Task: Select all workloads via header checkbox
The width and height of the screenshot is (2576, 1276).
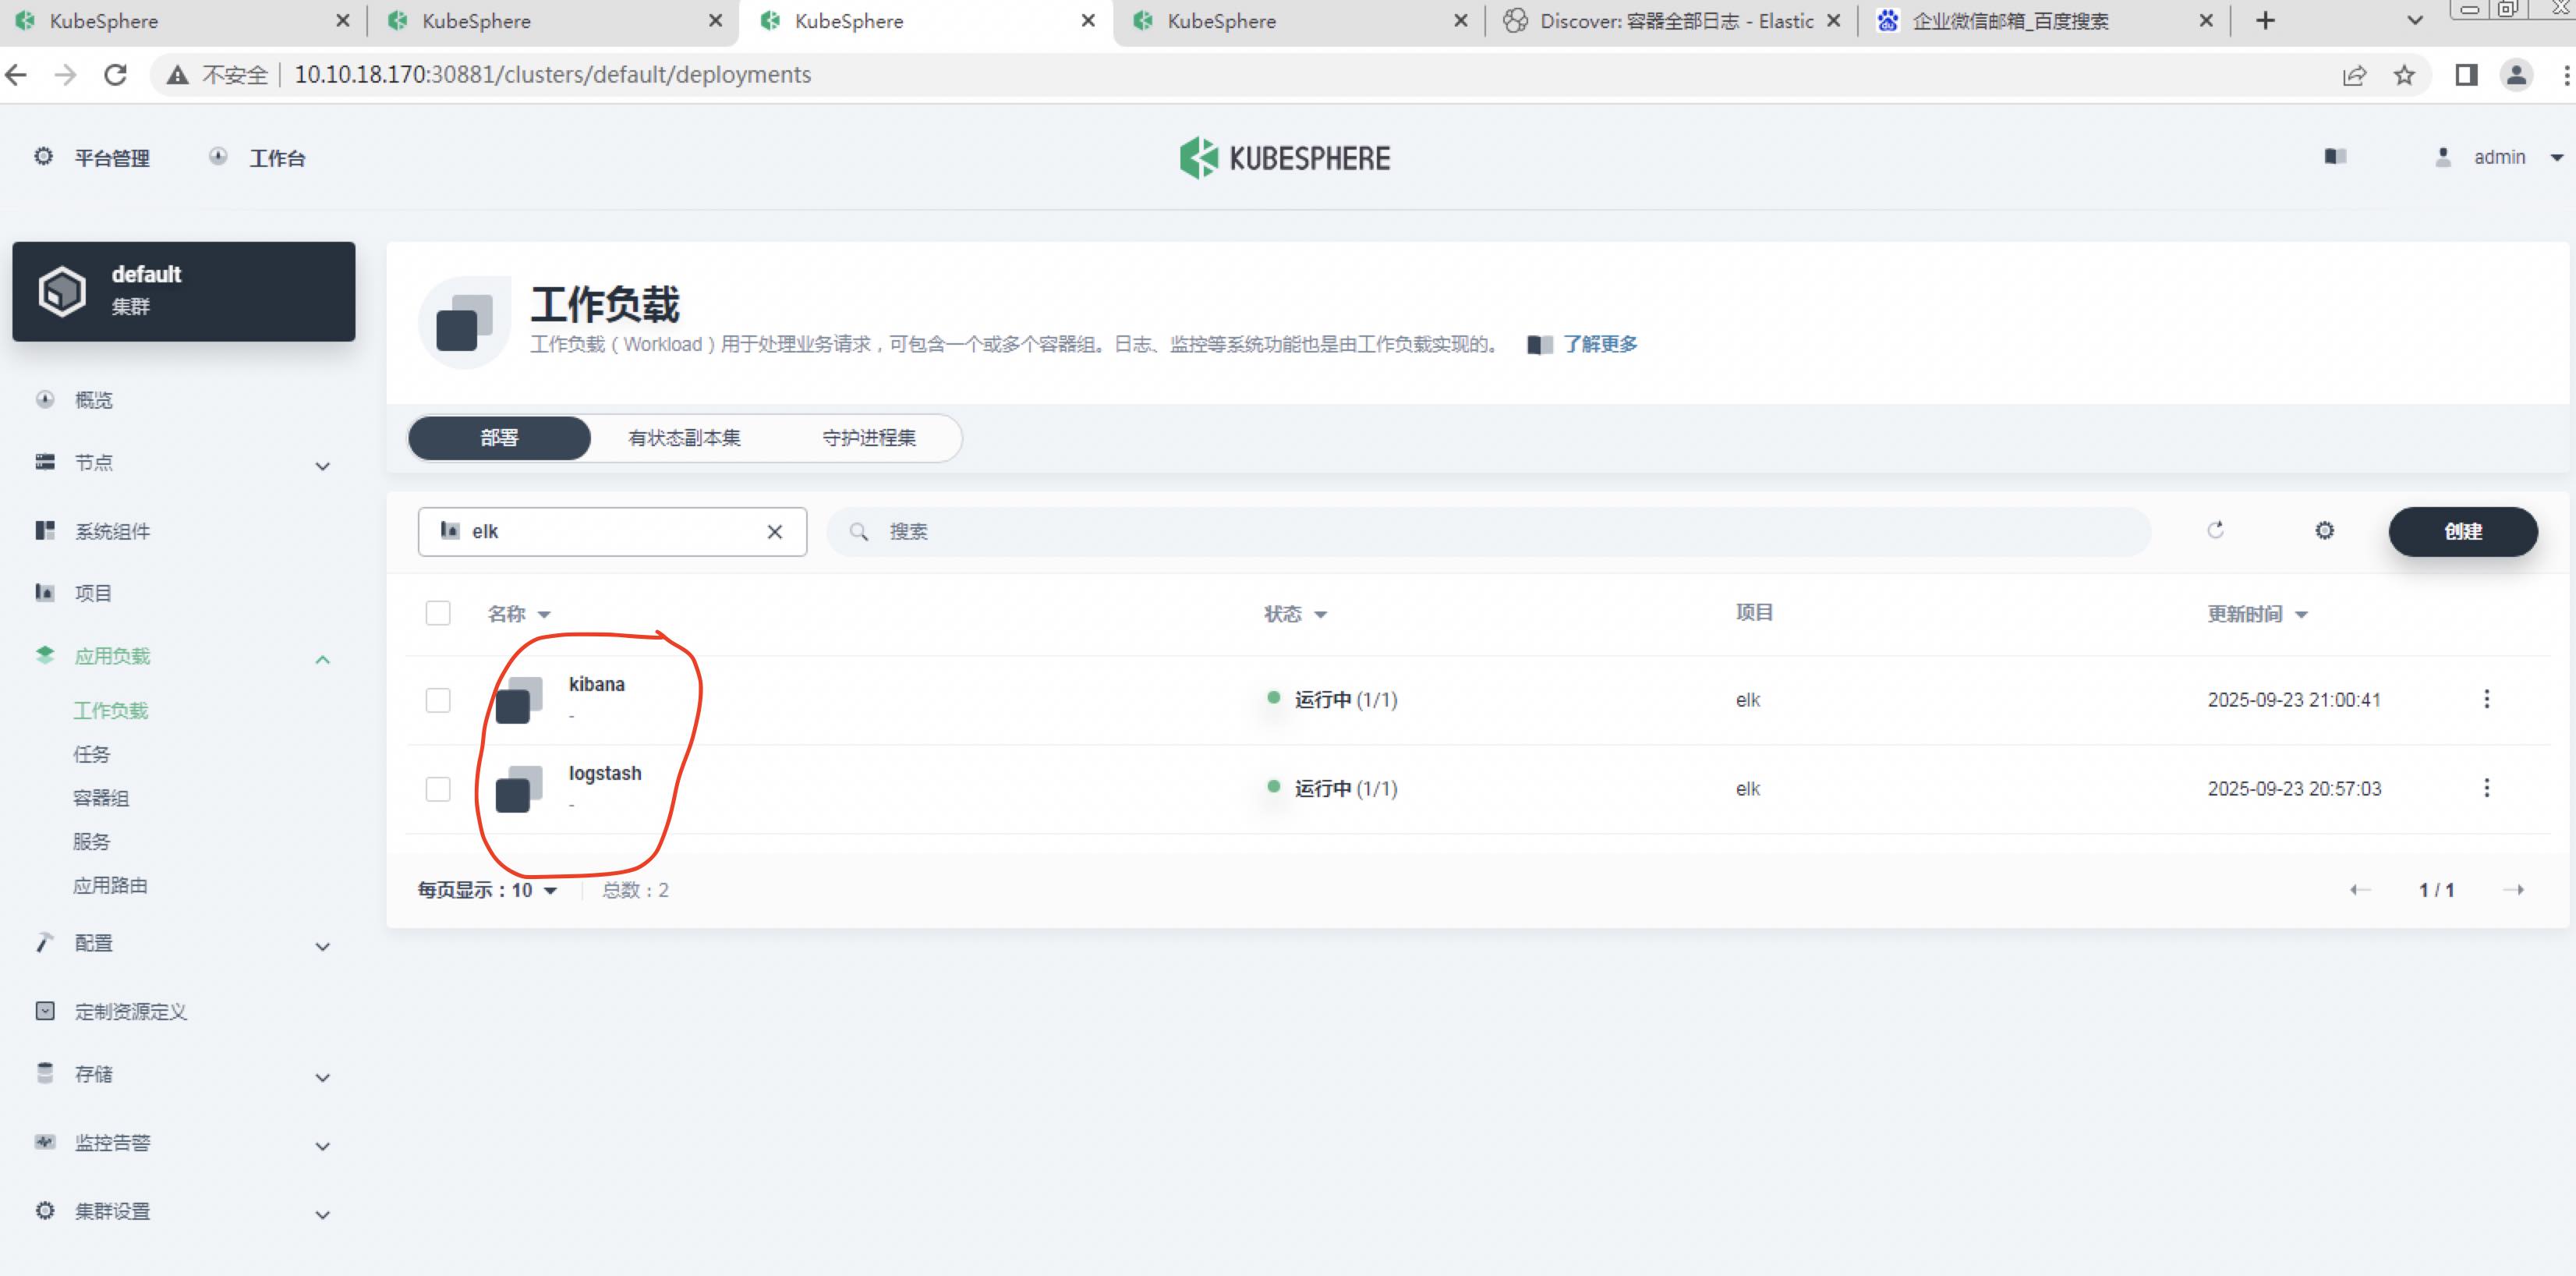Action: (x=438, y=613)
